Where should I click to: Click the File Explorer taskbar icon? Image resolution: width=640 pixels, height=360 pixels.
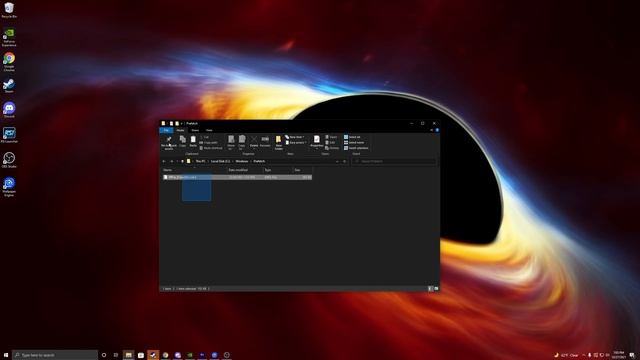[x=129, y=355]
